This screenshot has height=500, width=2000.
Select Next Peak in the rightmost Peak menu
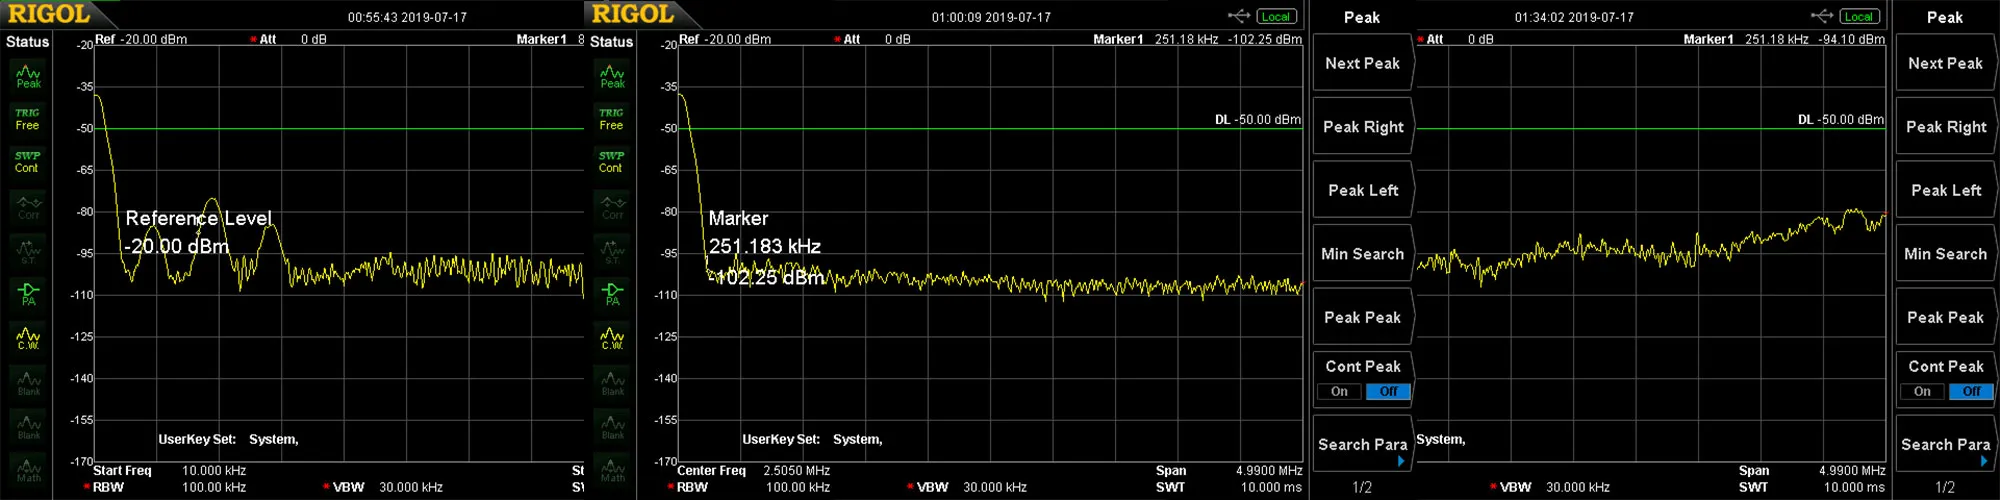(x=1945, y=63)
